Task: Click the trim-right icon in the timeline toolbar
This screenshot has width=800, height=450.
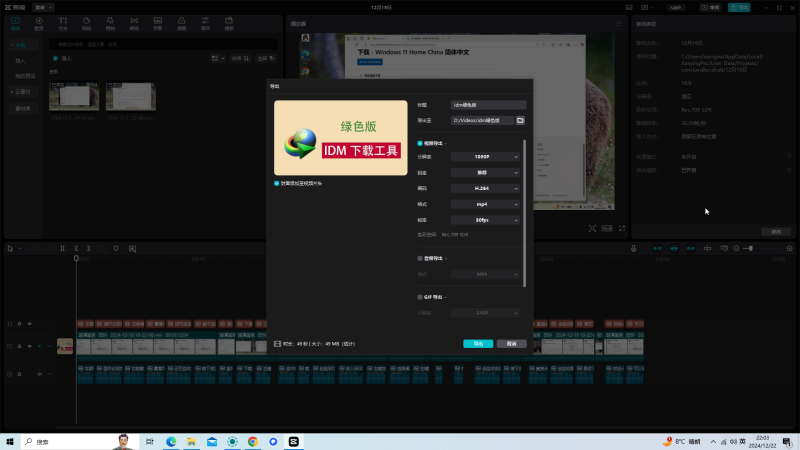Action: 89,248
